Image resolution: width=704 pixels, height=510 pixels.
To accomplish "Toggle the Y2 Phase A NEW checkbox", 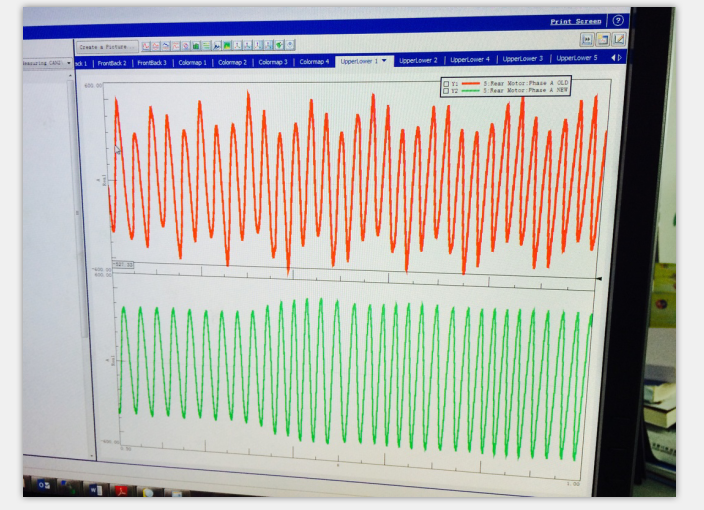I will pyautogui.click(x=446, y=91).
